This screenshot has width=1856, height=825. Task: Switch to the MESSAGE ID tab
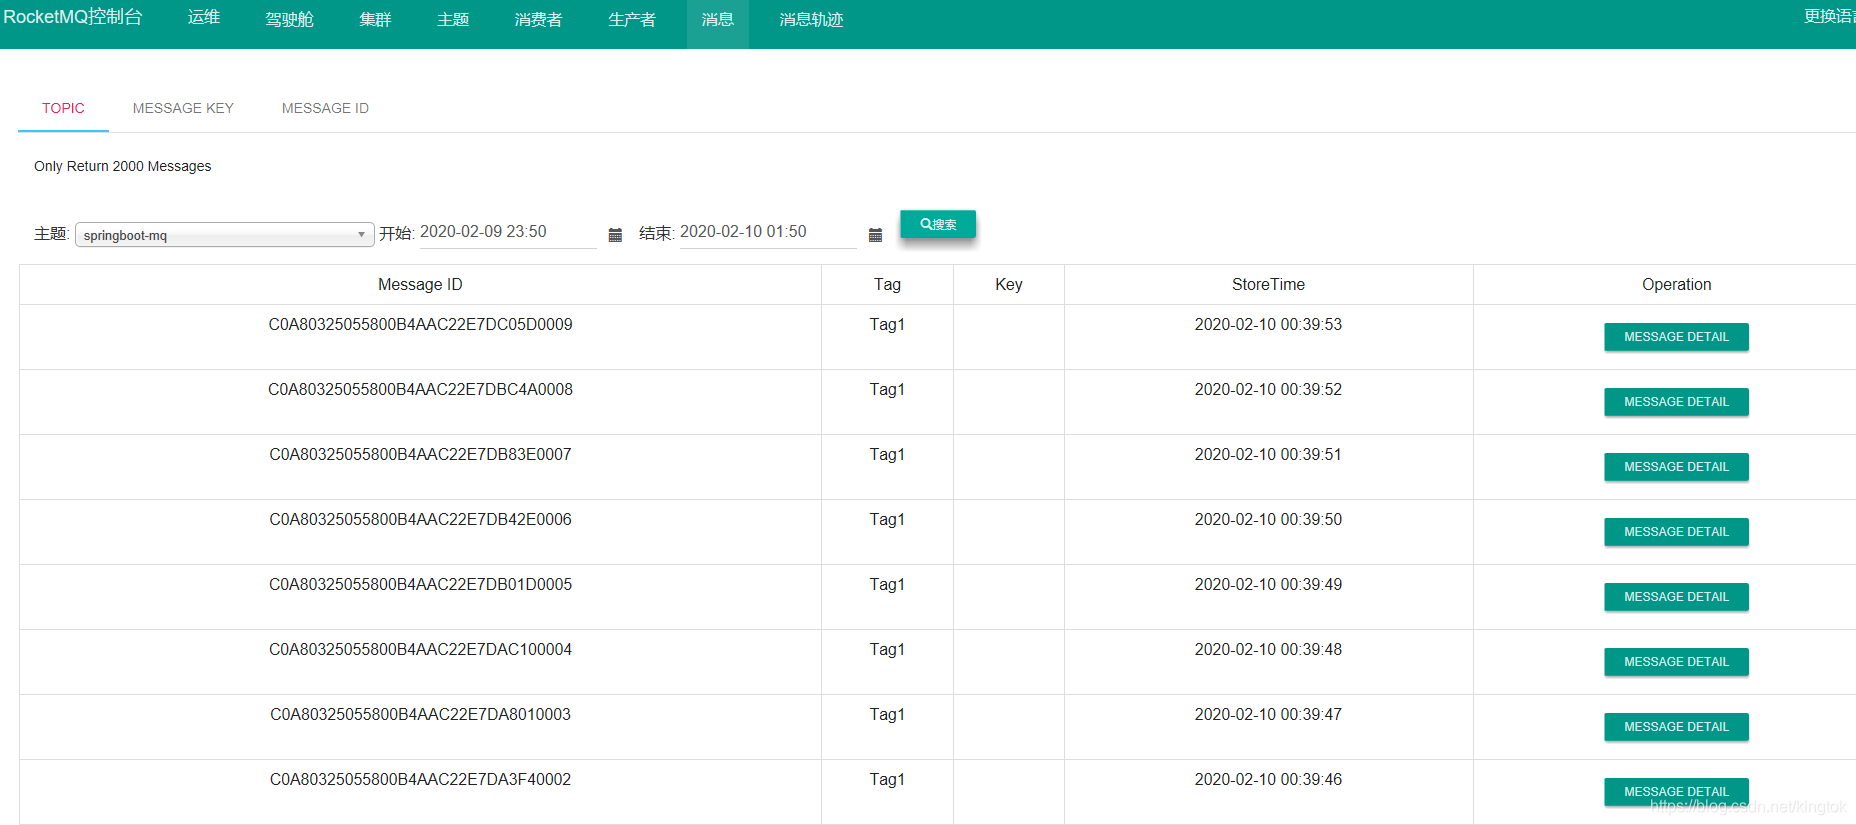(x=325, y=108)
